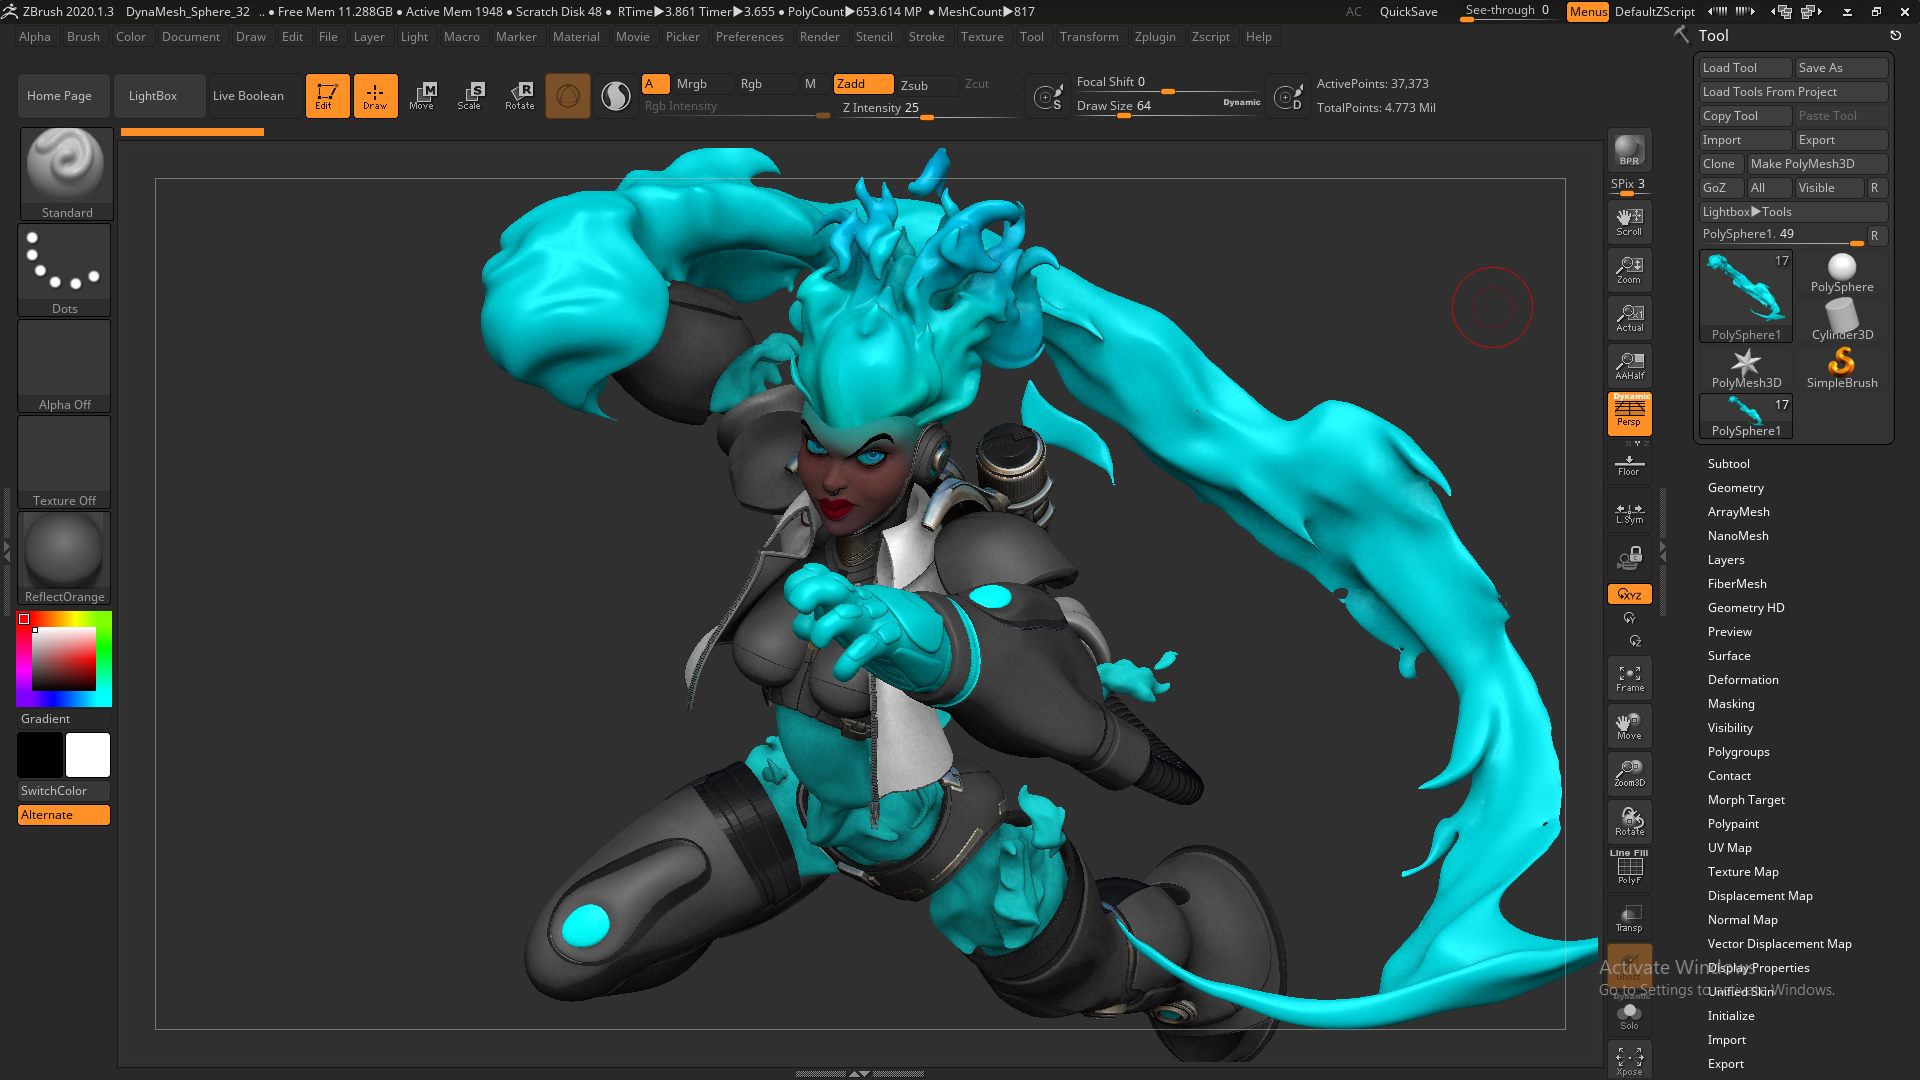
Task: Open the Transform menu
Action: [1088, 37]
